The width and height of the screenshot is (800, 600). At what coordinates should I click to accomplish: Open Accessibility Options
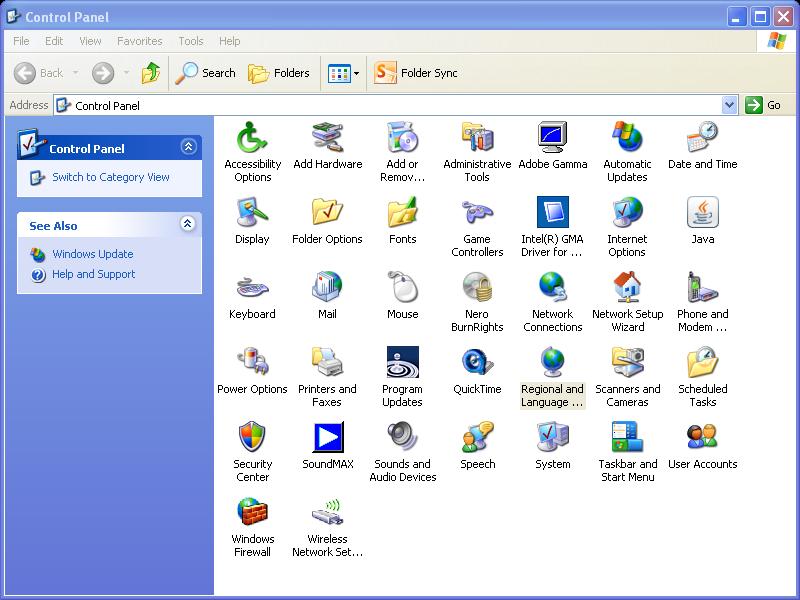[253, 152]
